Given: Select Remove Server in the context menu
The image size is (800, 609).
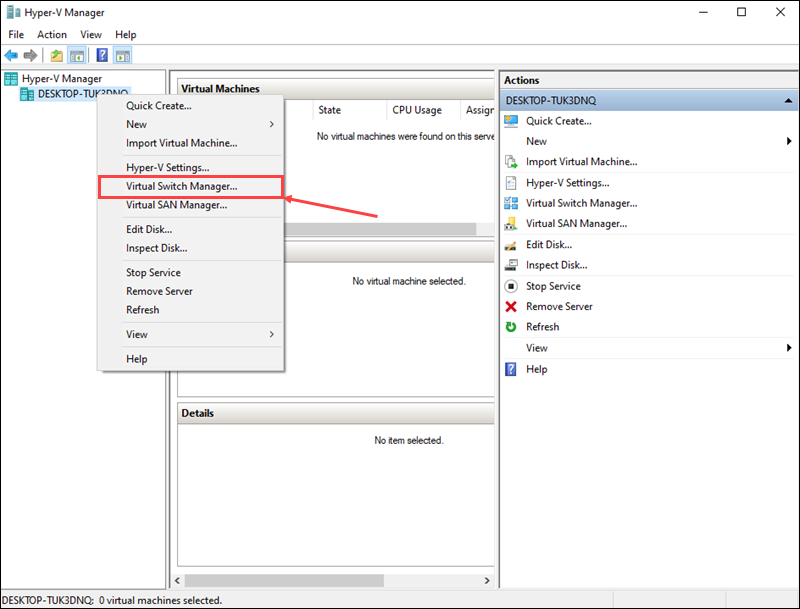Looking at the screenshot, I should pyautogui.click(x=190, y=291).
